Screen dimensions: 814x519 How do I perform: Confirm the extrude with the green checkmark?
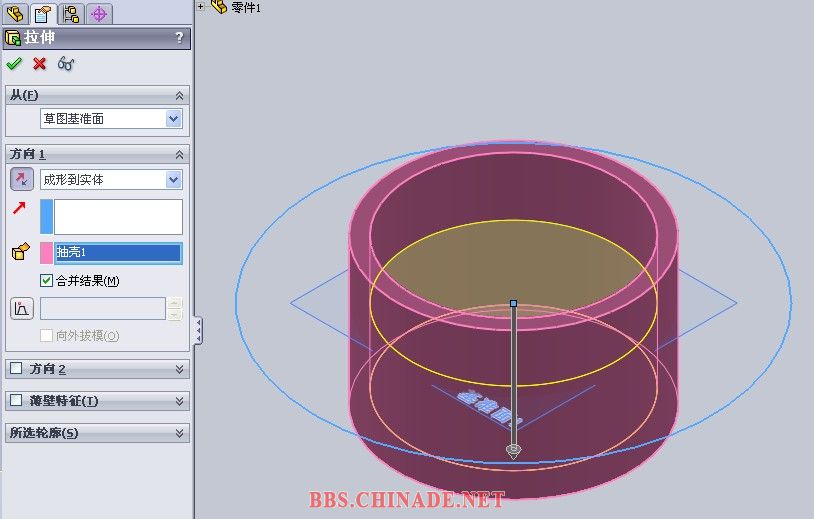[14, 64]
